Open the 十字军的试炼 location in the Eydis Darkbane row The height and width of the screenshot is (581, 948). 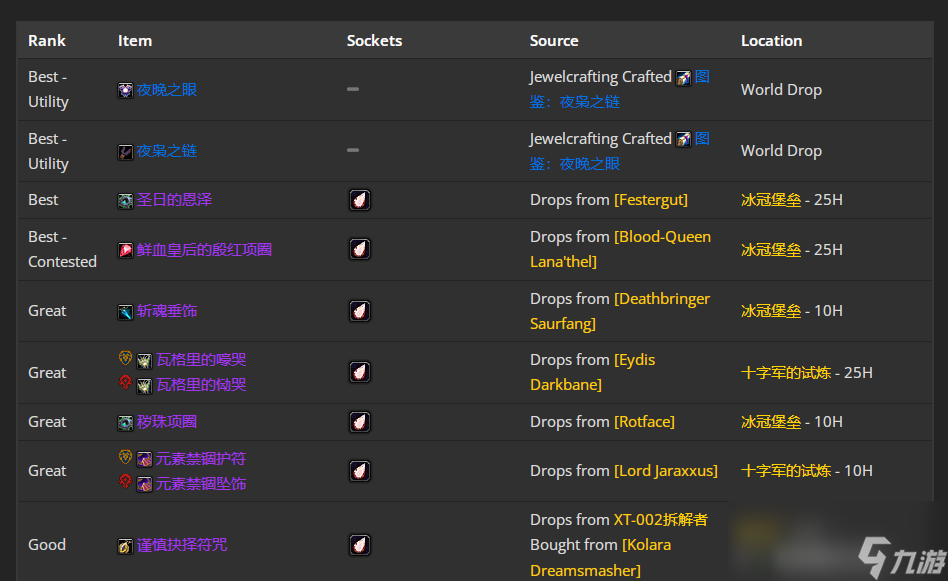pos(786,373)
